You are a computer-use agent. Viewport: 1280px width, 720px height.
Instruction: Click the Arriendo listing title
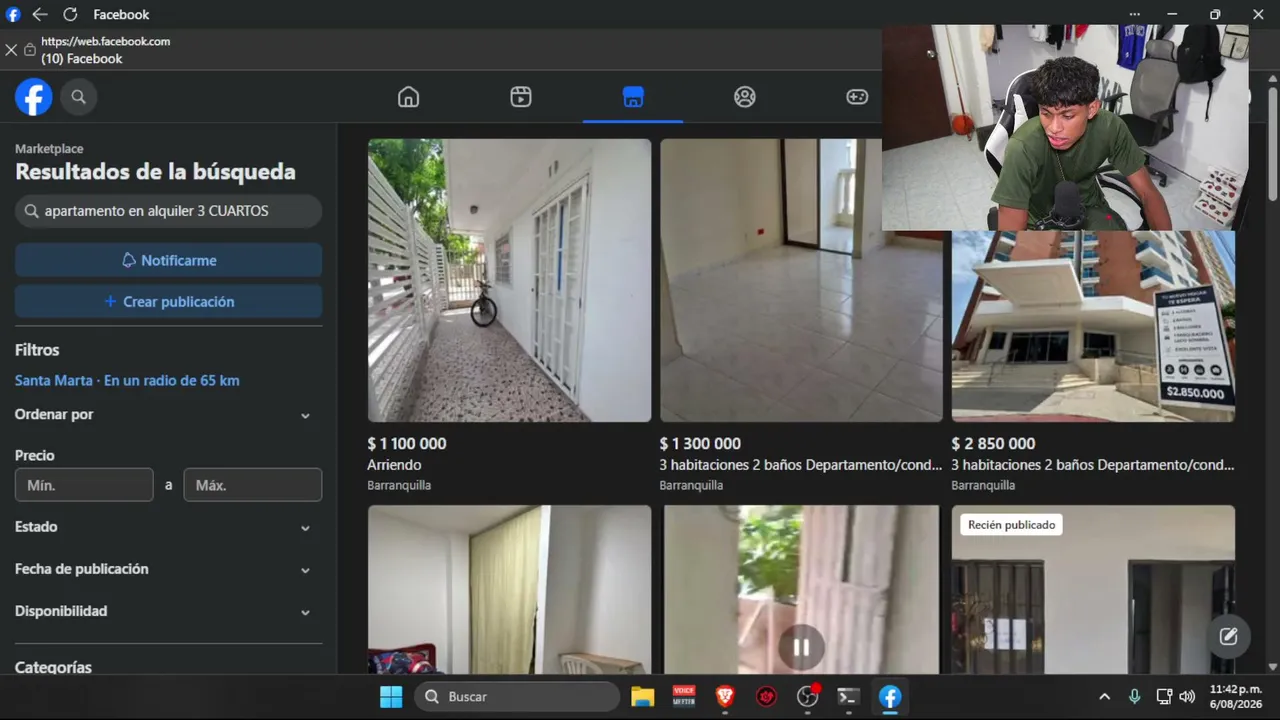394,465
